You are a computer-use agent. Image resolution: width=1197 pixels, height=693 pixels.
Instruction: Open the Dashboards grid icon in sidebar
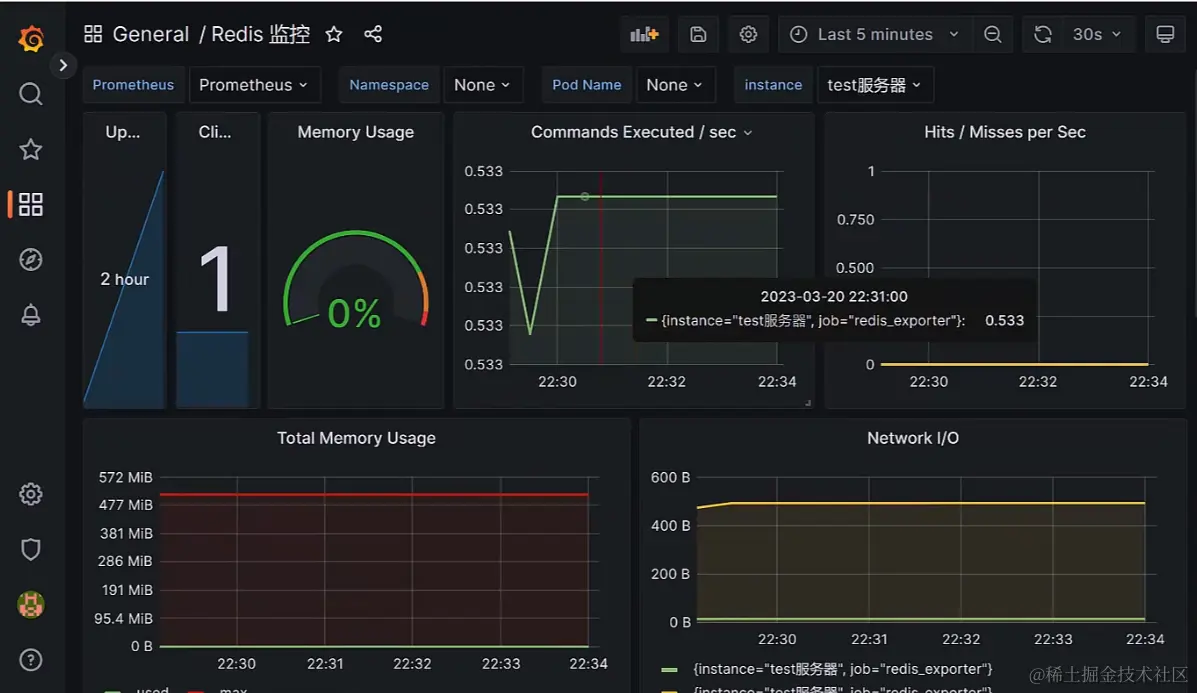(31, 204)
